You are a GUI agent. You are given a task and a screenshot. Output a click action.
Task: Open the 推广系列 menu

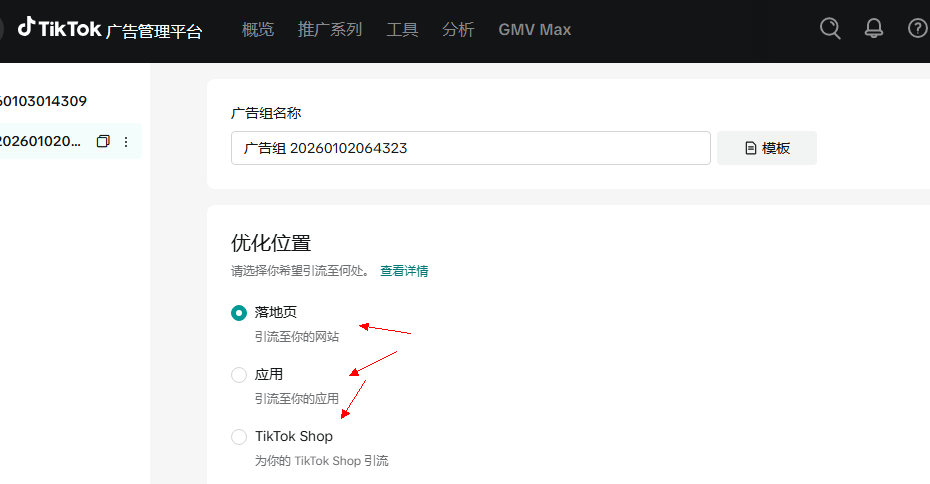[330, 30]
